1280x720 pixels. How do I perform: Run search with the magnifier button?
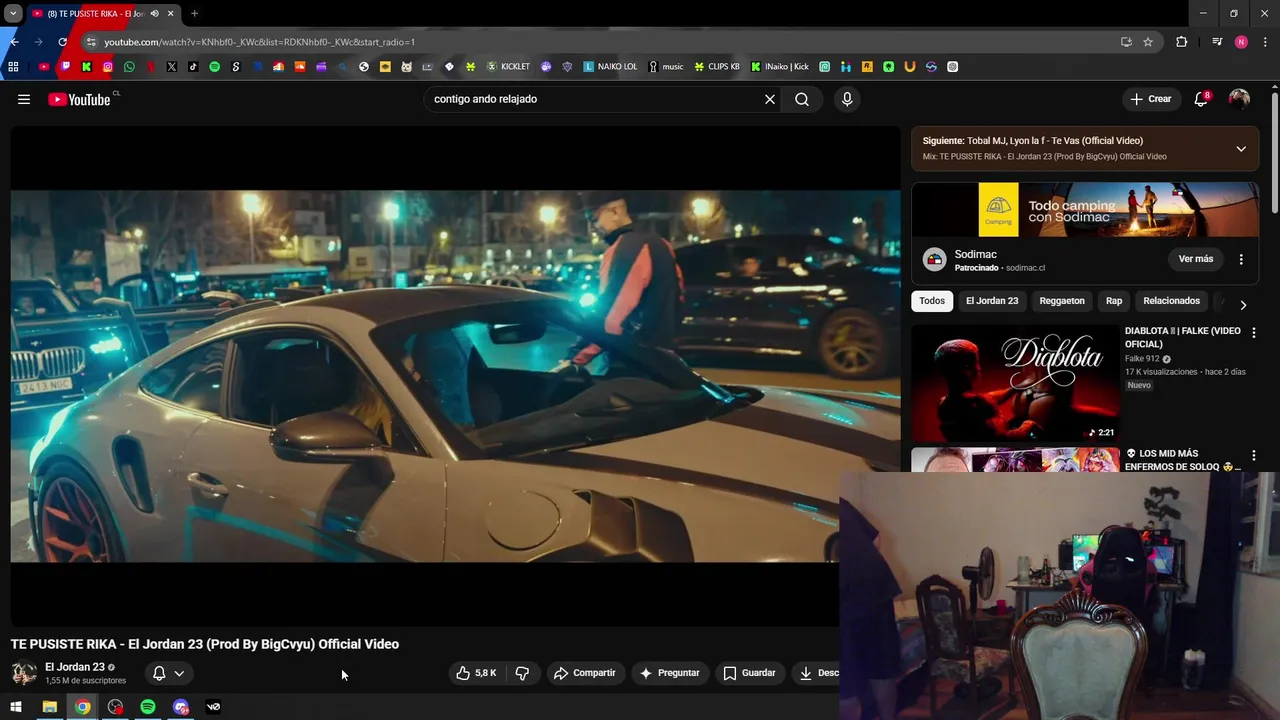pos(802,99)
